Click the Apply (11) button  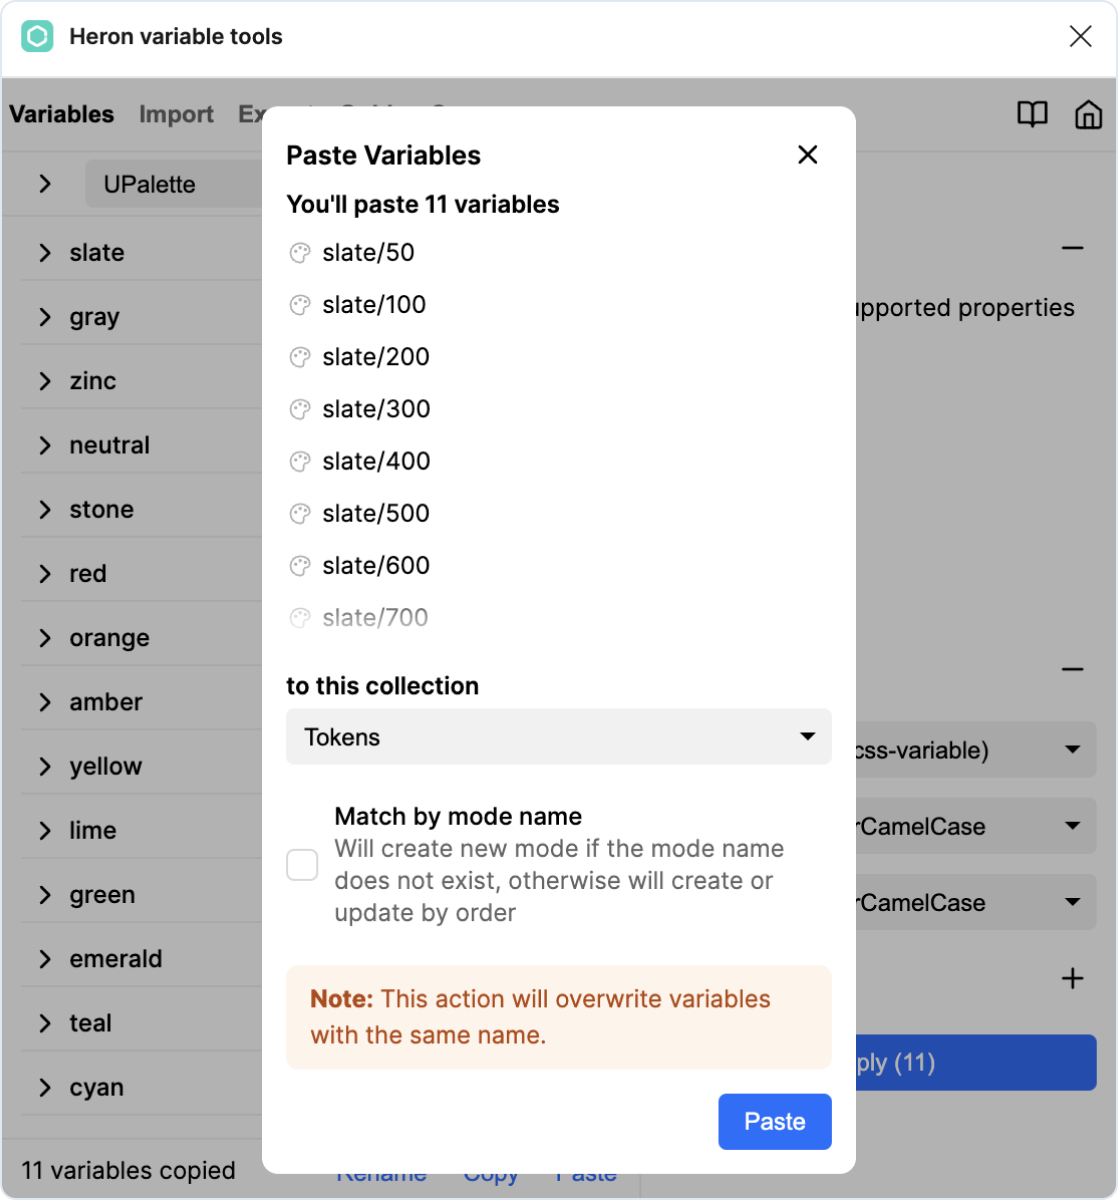[x=975, y=1062]
